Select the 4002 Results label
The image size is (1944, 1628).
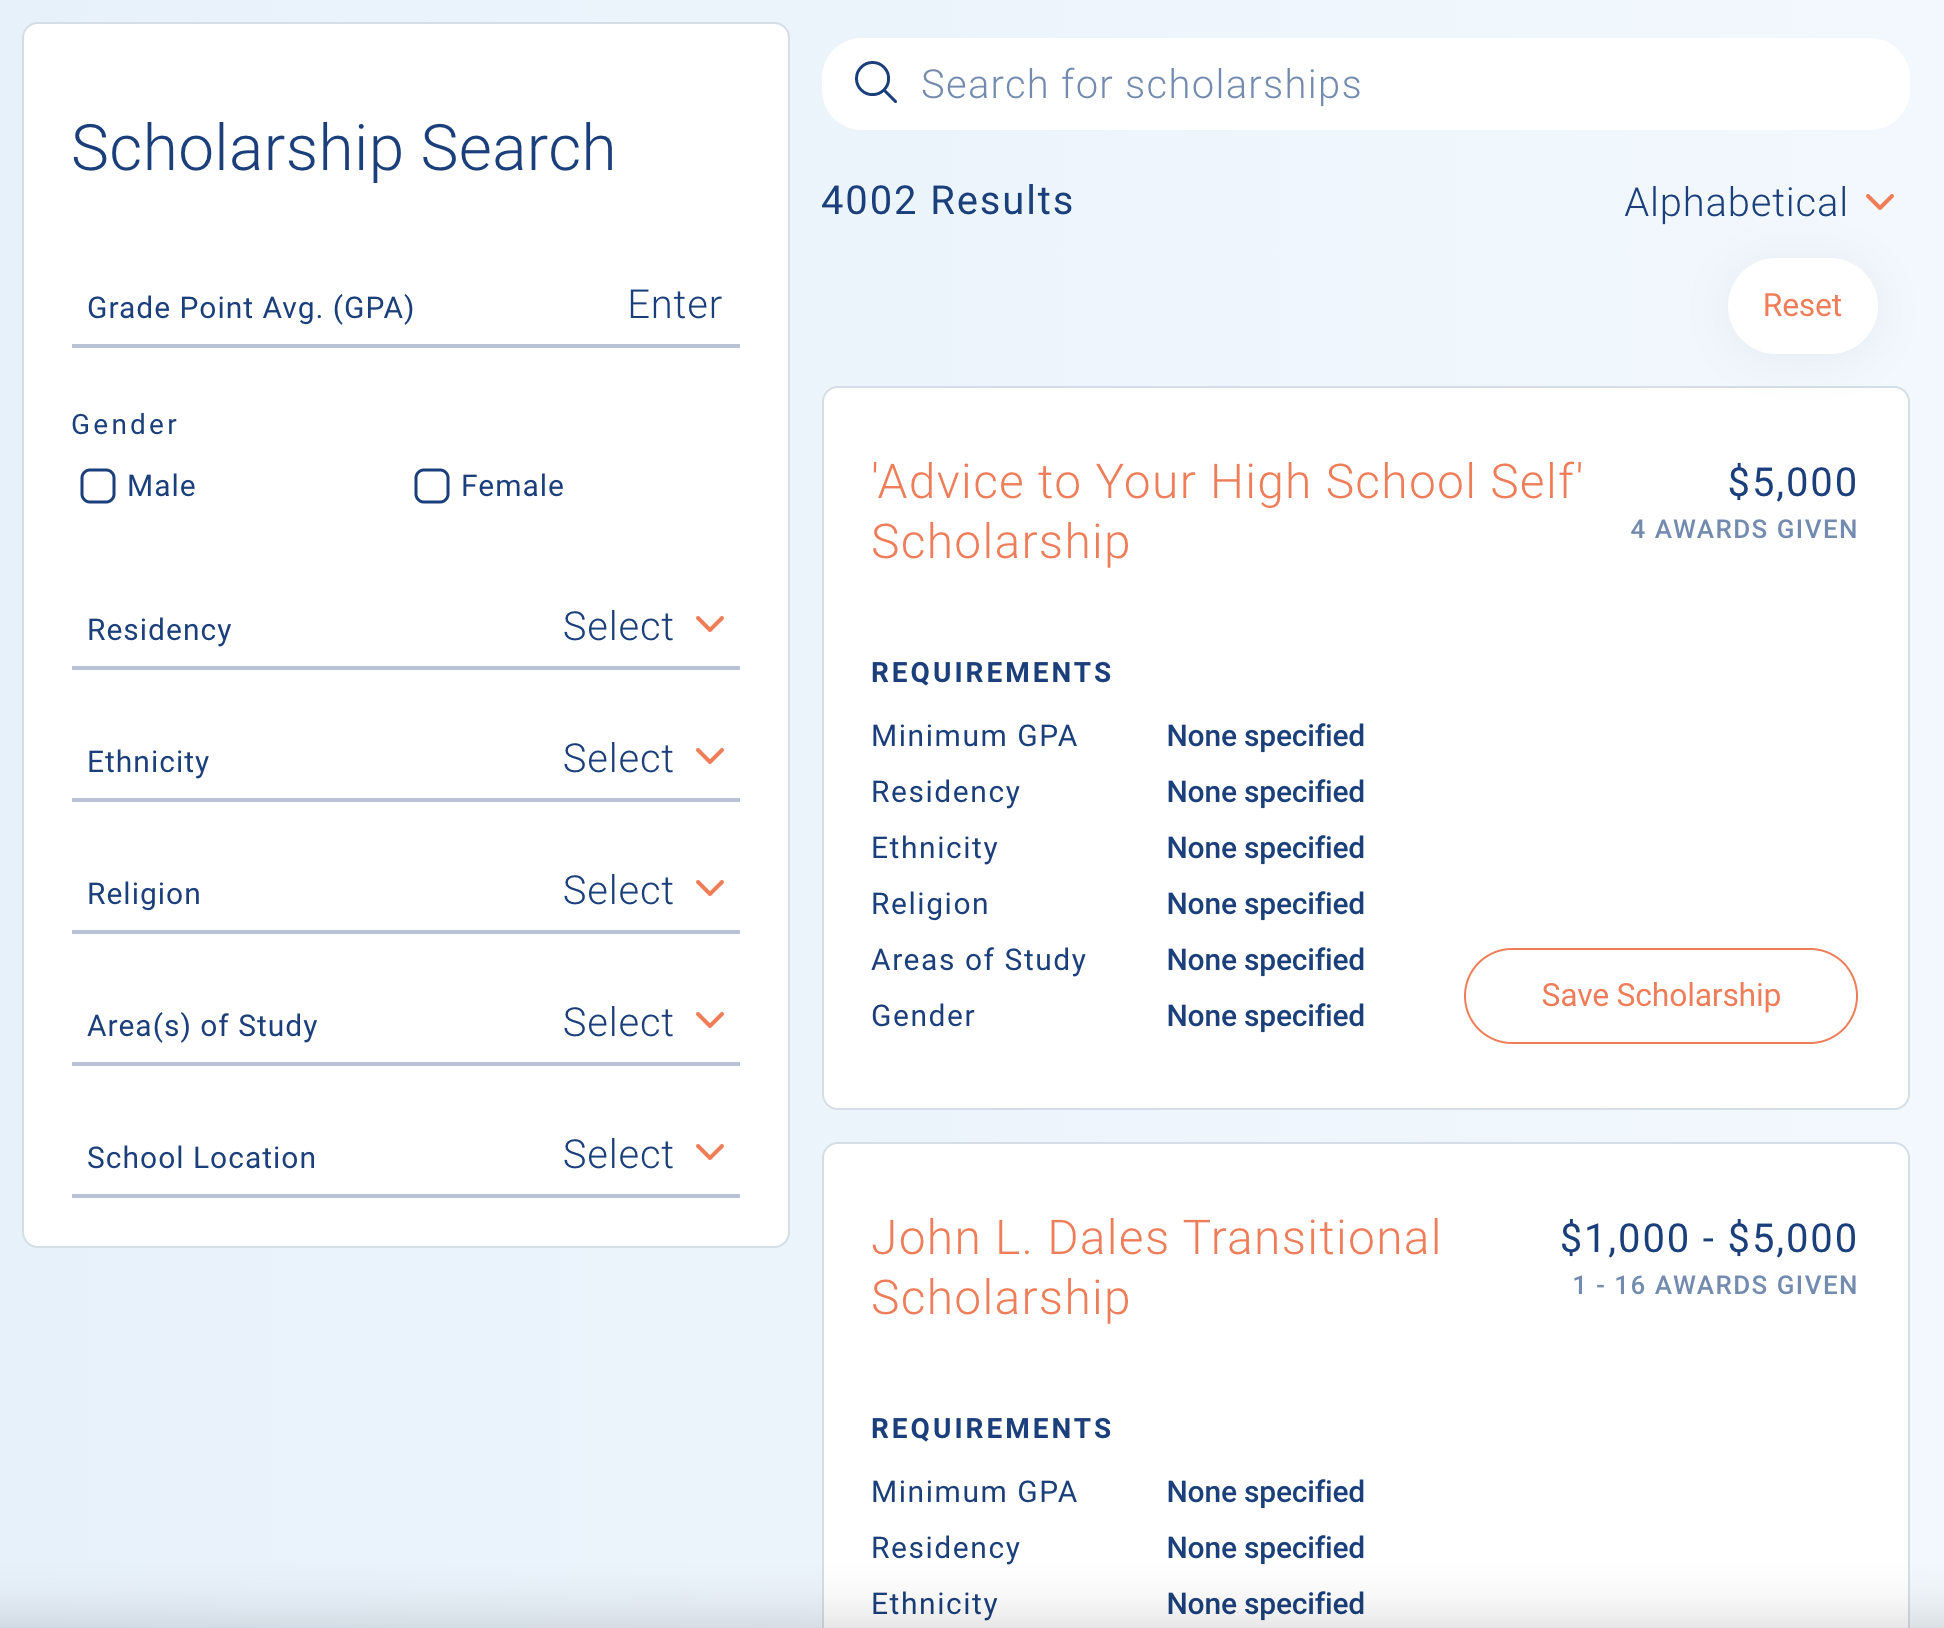coord(947,200)
